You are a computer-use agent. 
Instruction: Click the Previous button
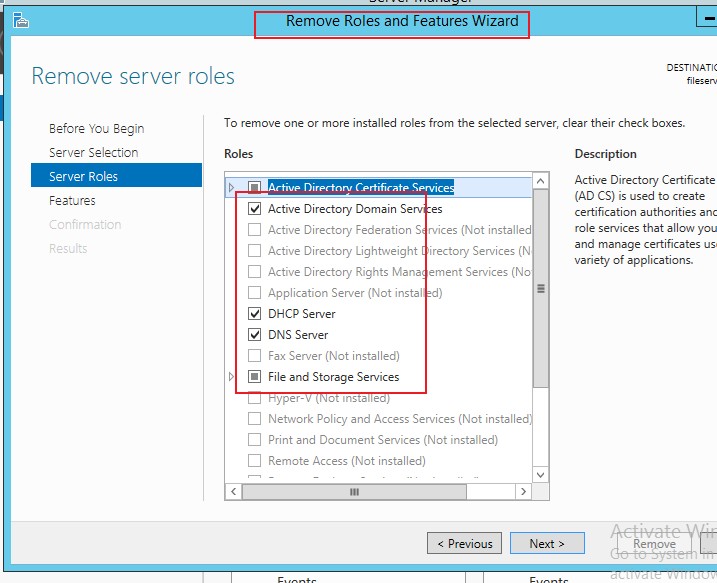(x=464, y=543)
